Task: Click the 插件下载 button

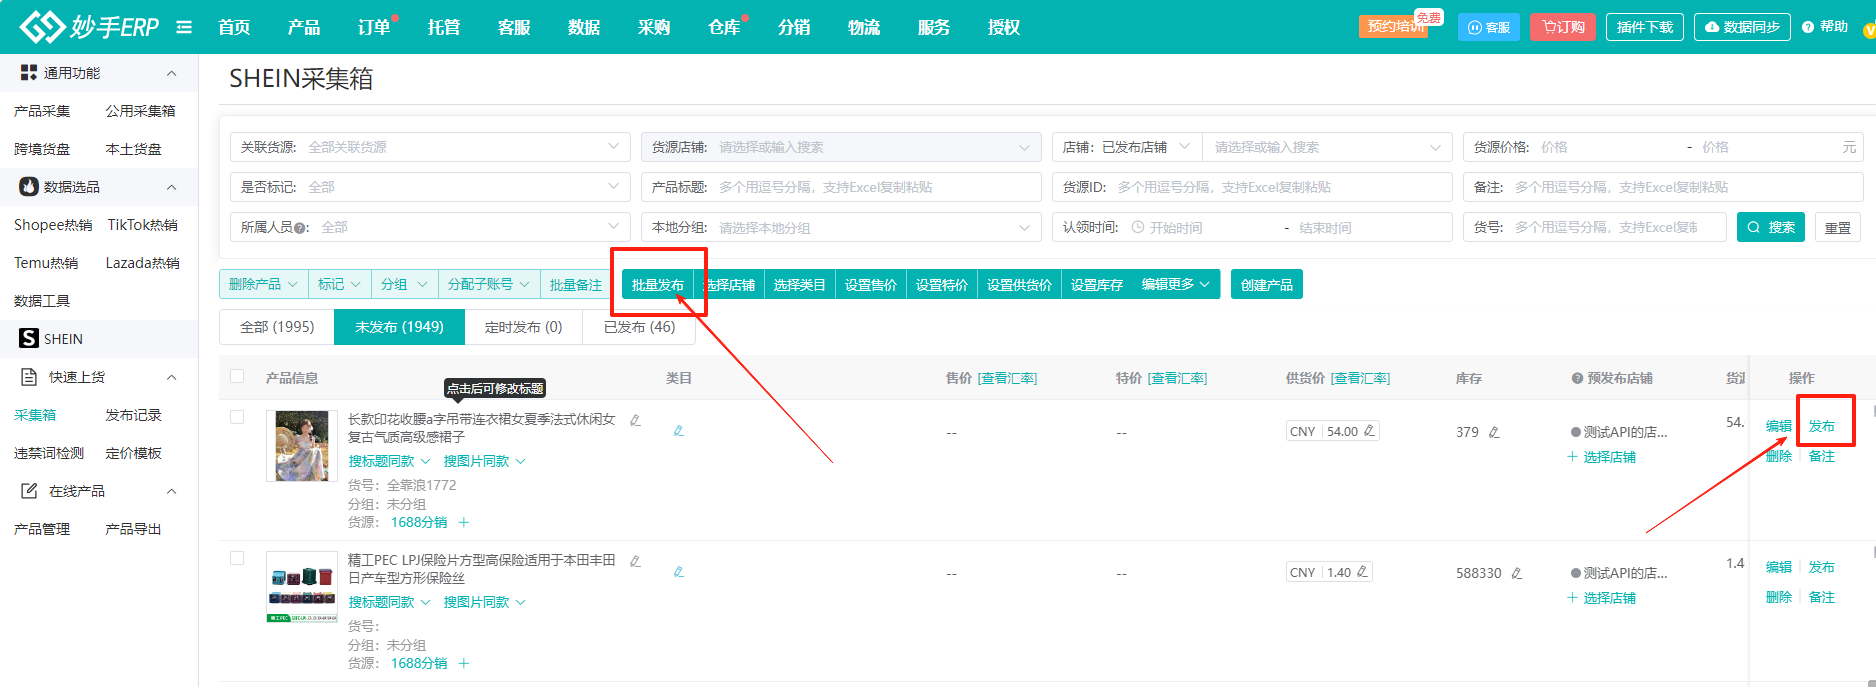Action: tap(1645, 27)
